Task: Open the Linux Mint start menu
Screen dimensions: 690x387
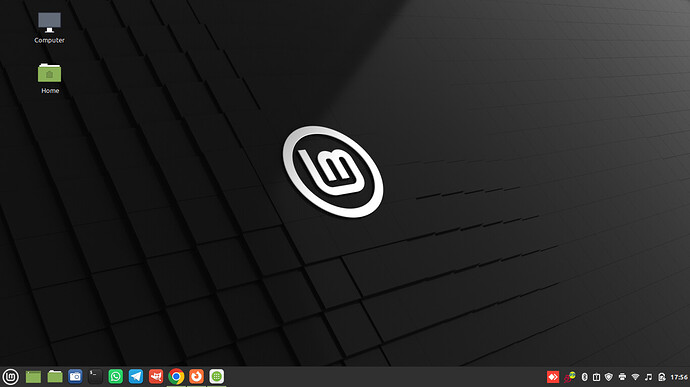Action: [11, 377]
